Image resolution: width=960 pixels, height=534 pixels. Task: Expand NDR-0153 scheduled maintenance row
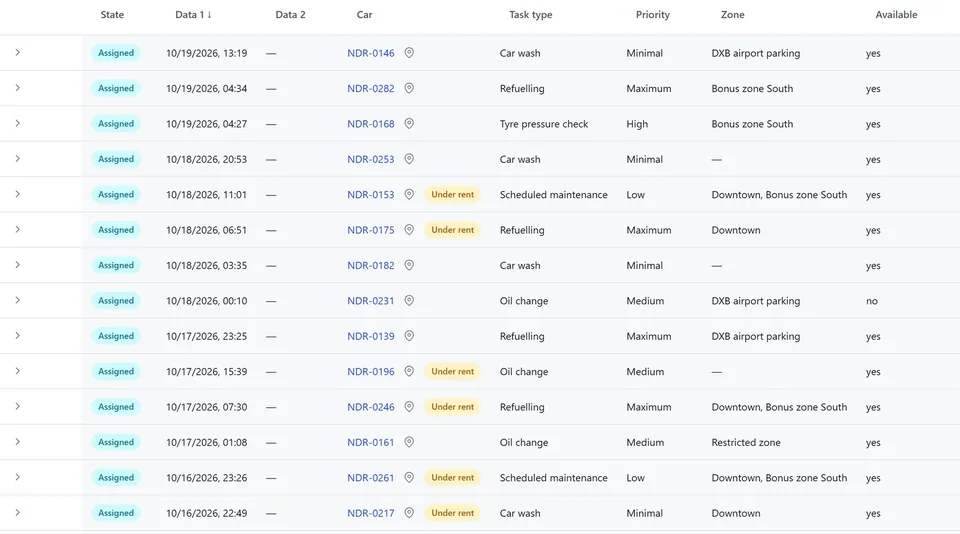pyautogui.click(x=18, y=194)
